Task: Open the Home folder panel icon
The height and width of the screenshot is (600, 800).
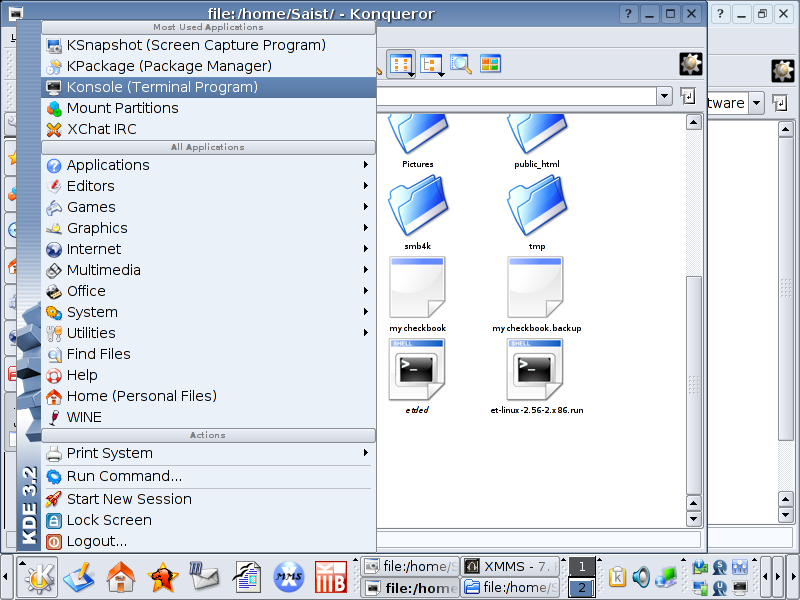Action: pos(120,577)
